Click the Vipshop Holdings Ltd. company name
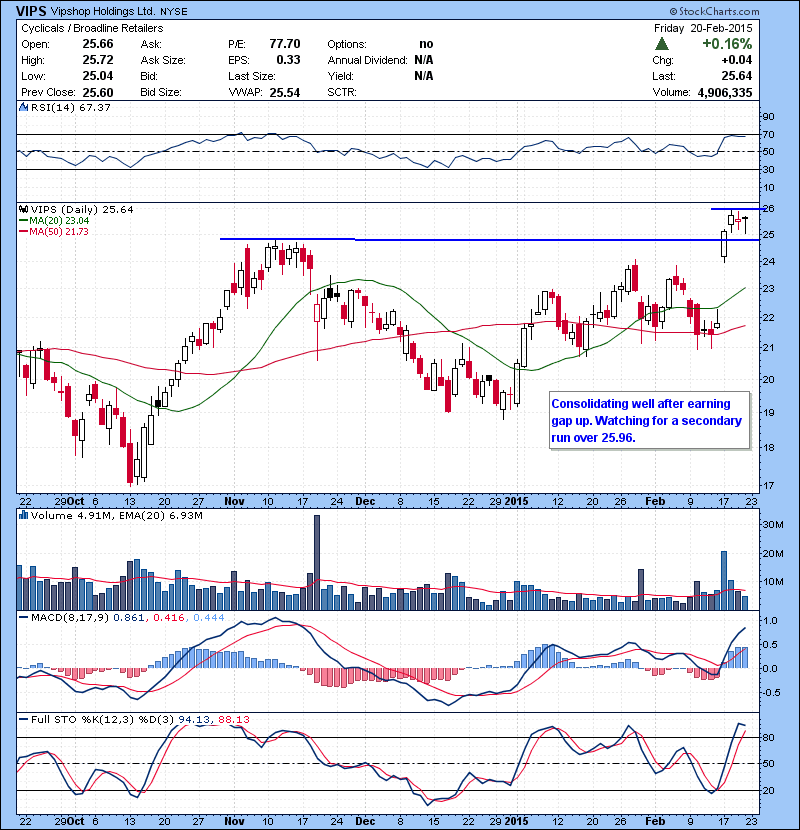 [x=103, y=11]
